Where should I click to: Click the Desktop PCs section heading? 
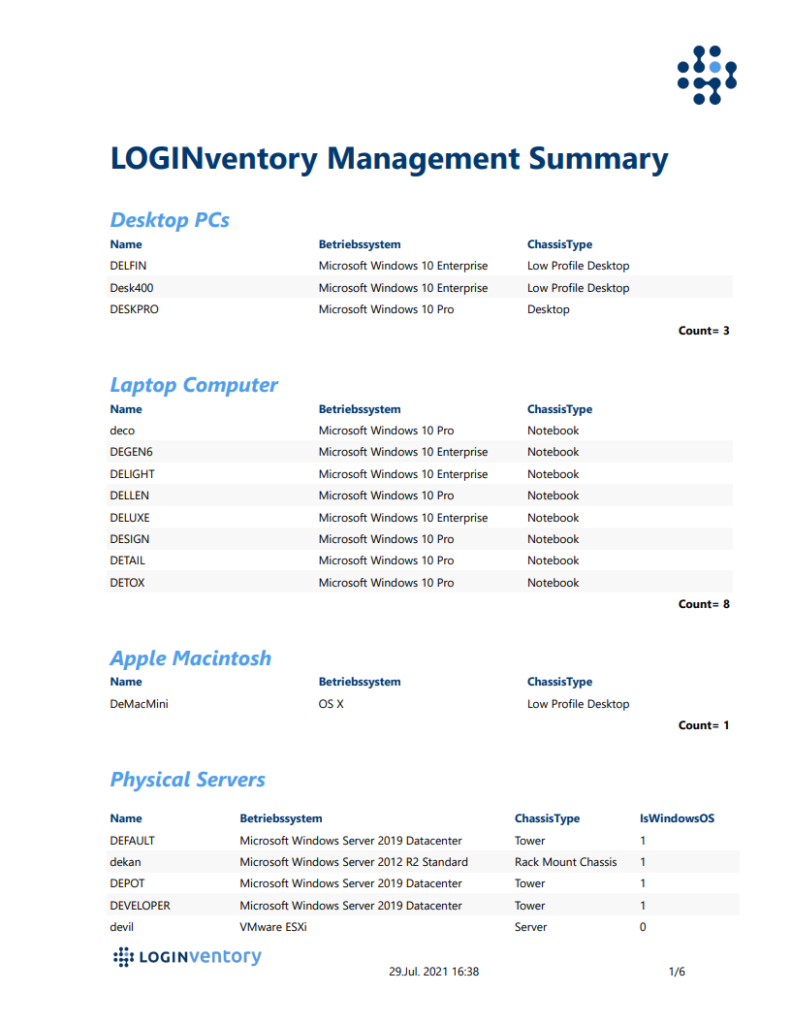[169, 220]
